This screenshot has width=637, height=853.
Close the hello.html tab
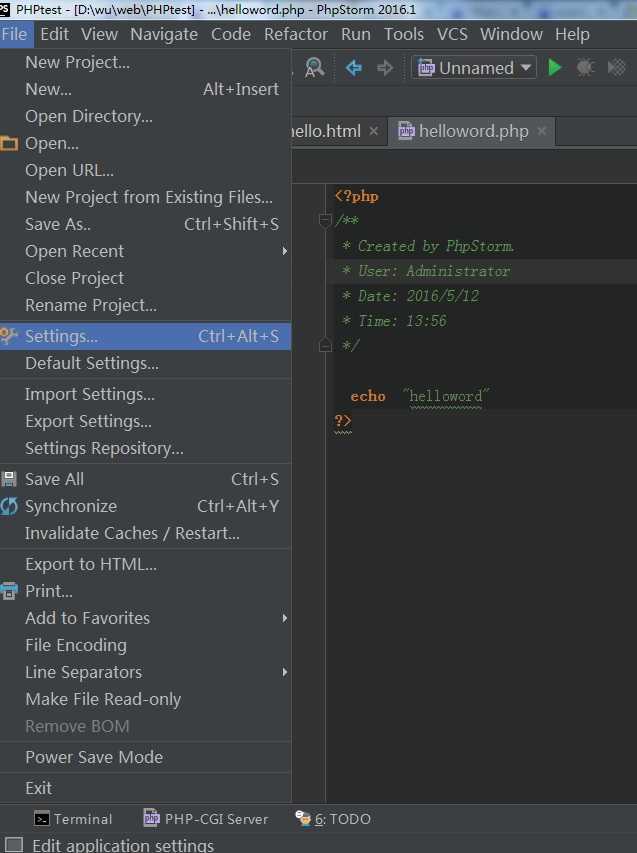tap(374, 131)
